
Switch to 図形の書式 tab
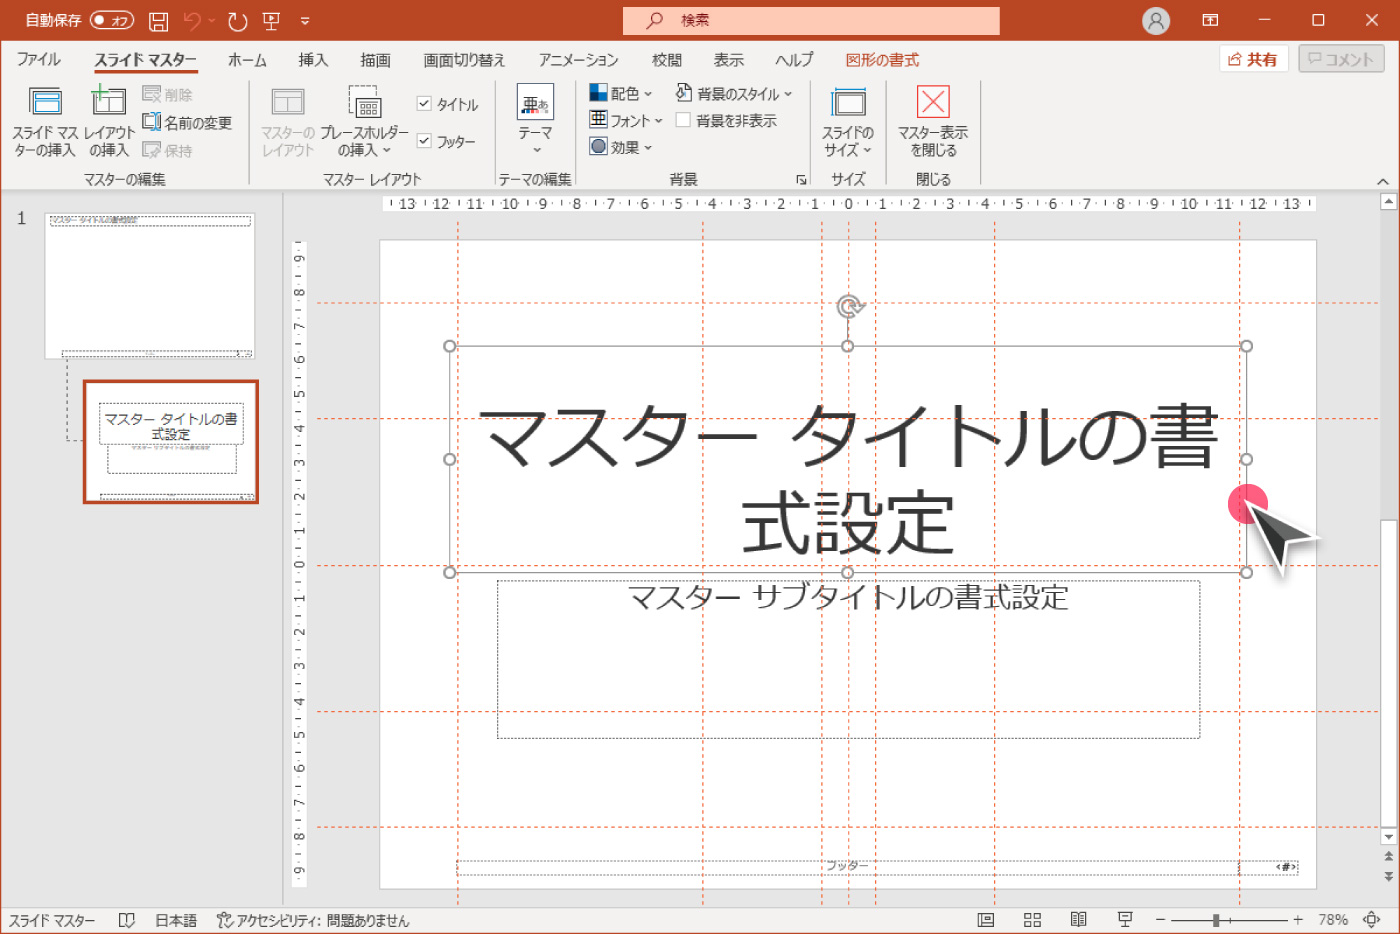pyautogui.click(x=882, y=60)
